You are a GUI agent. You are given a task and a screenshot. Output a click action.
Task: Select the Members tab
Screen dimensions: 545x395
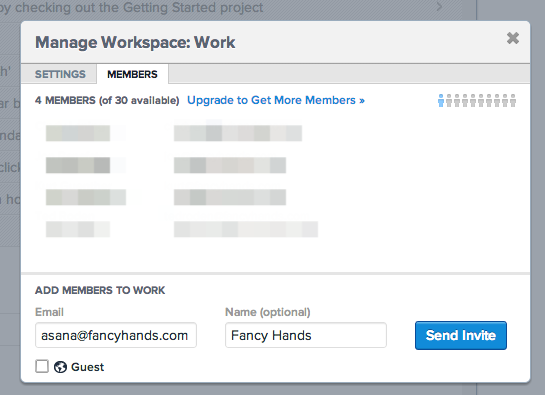coord(132,74)
